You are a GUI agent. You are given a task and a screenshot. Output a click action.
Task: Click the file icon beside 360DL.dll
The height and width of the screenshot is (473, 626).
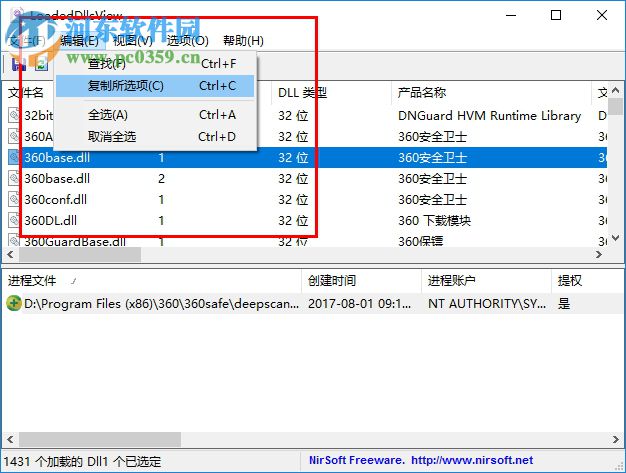point(14,220)
